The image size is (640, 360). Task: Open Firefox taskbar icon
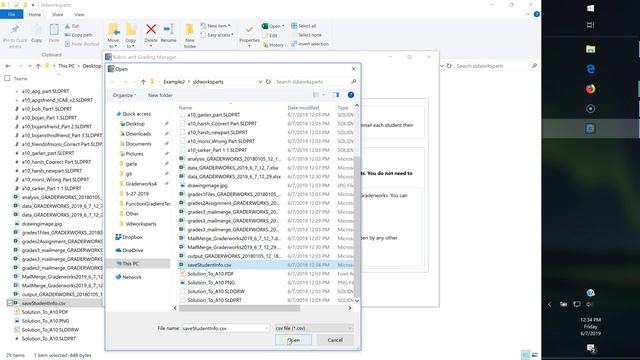click(590, 89)
